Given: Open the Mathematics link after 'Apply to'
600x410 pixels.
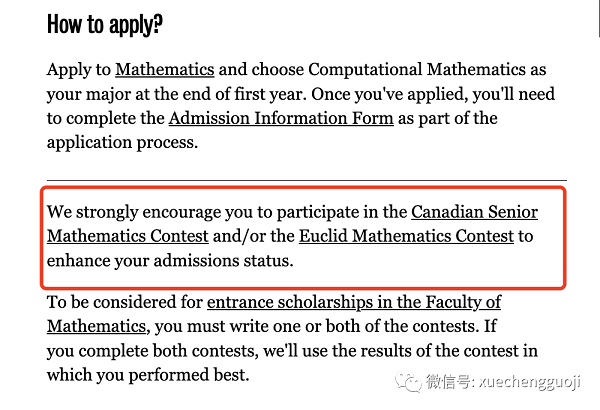Looking at the screenshot, I should pos(165,70).
